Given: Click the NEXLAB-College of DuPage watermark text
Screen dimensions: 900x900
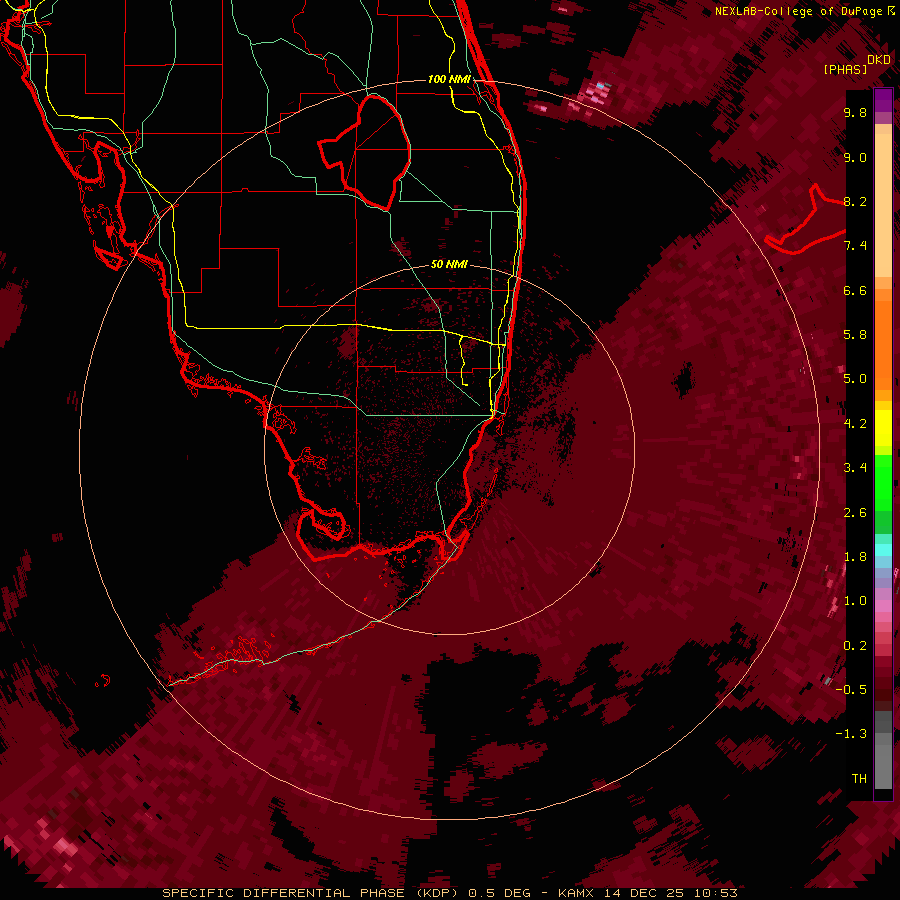Looking at the screenshot, I should [x=804, y=11].
